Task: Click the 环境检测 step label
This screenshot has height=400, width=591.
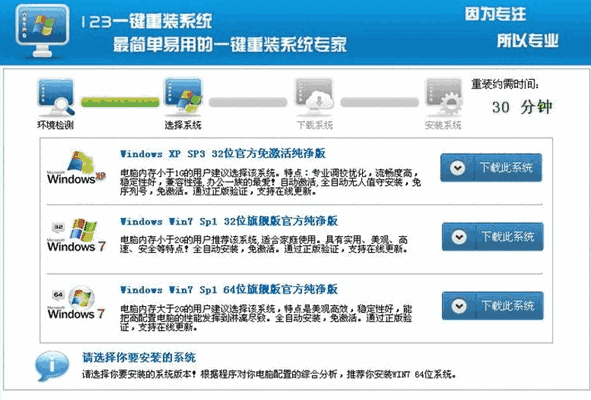Action: 55,125
